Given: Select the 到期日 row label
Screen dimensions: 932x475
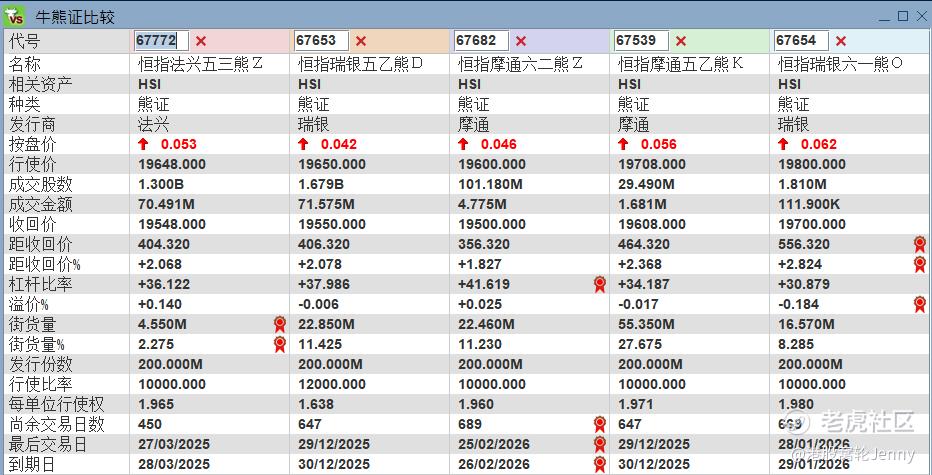Looking at the screenshot, I should coord(33,464).
